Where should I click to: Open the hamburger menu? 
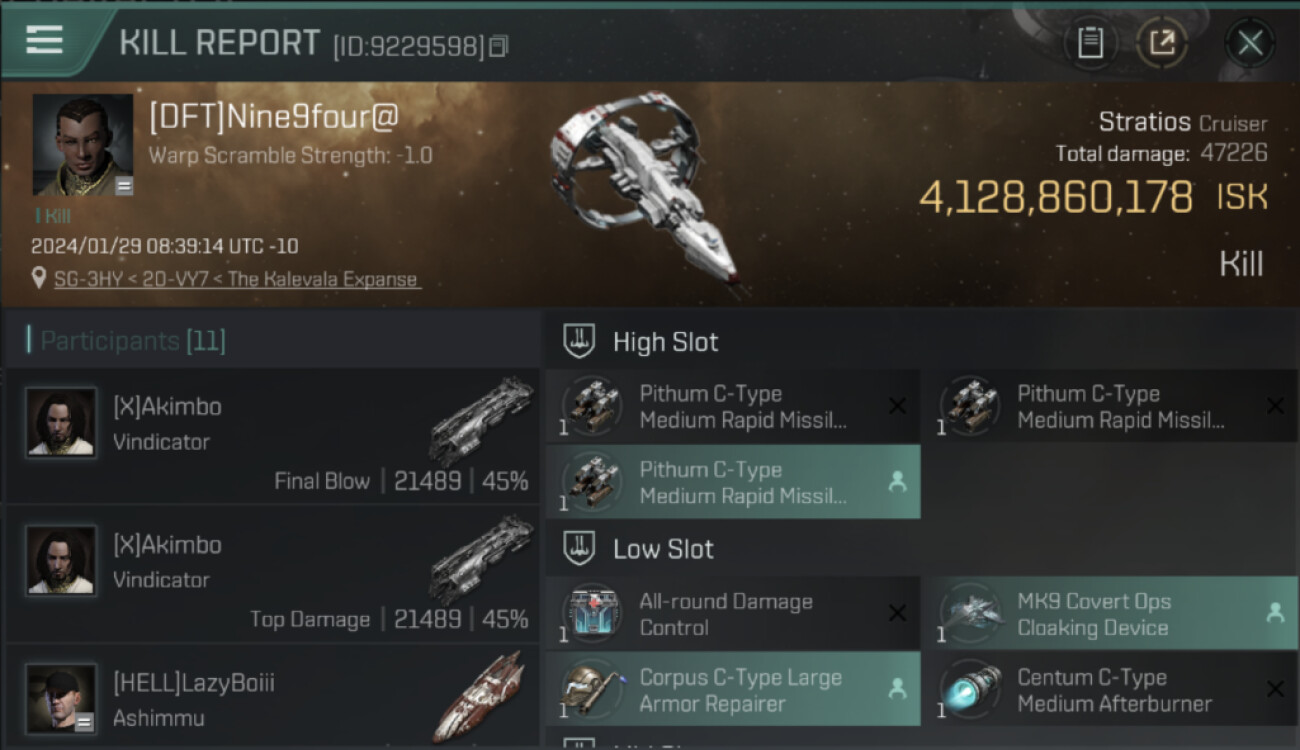45,40
